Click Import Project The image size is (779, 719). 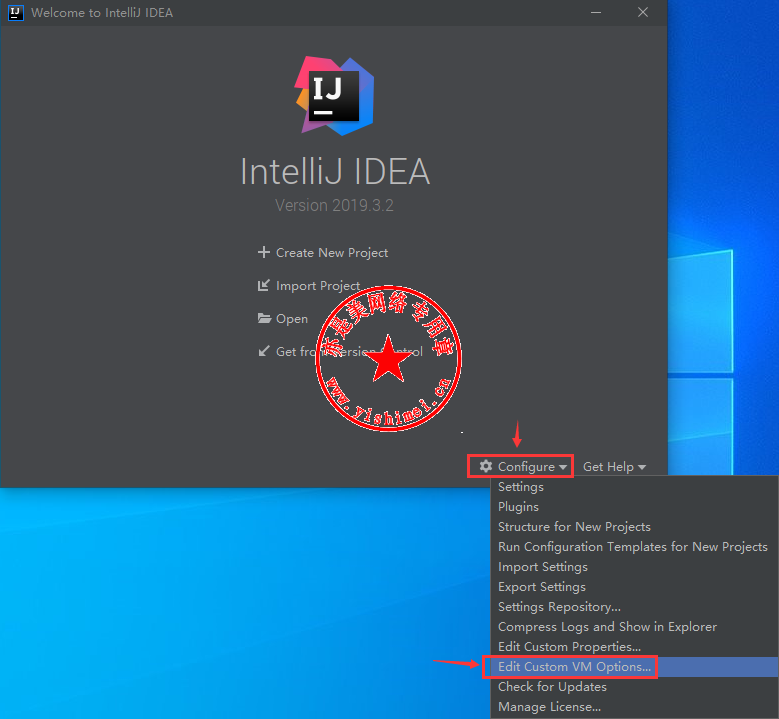317,286
